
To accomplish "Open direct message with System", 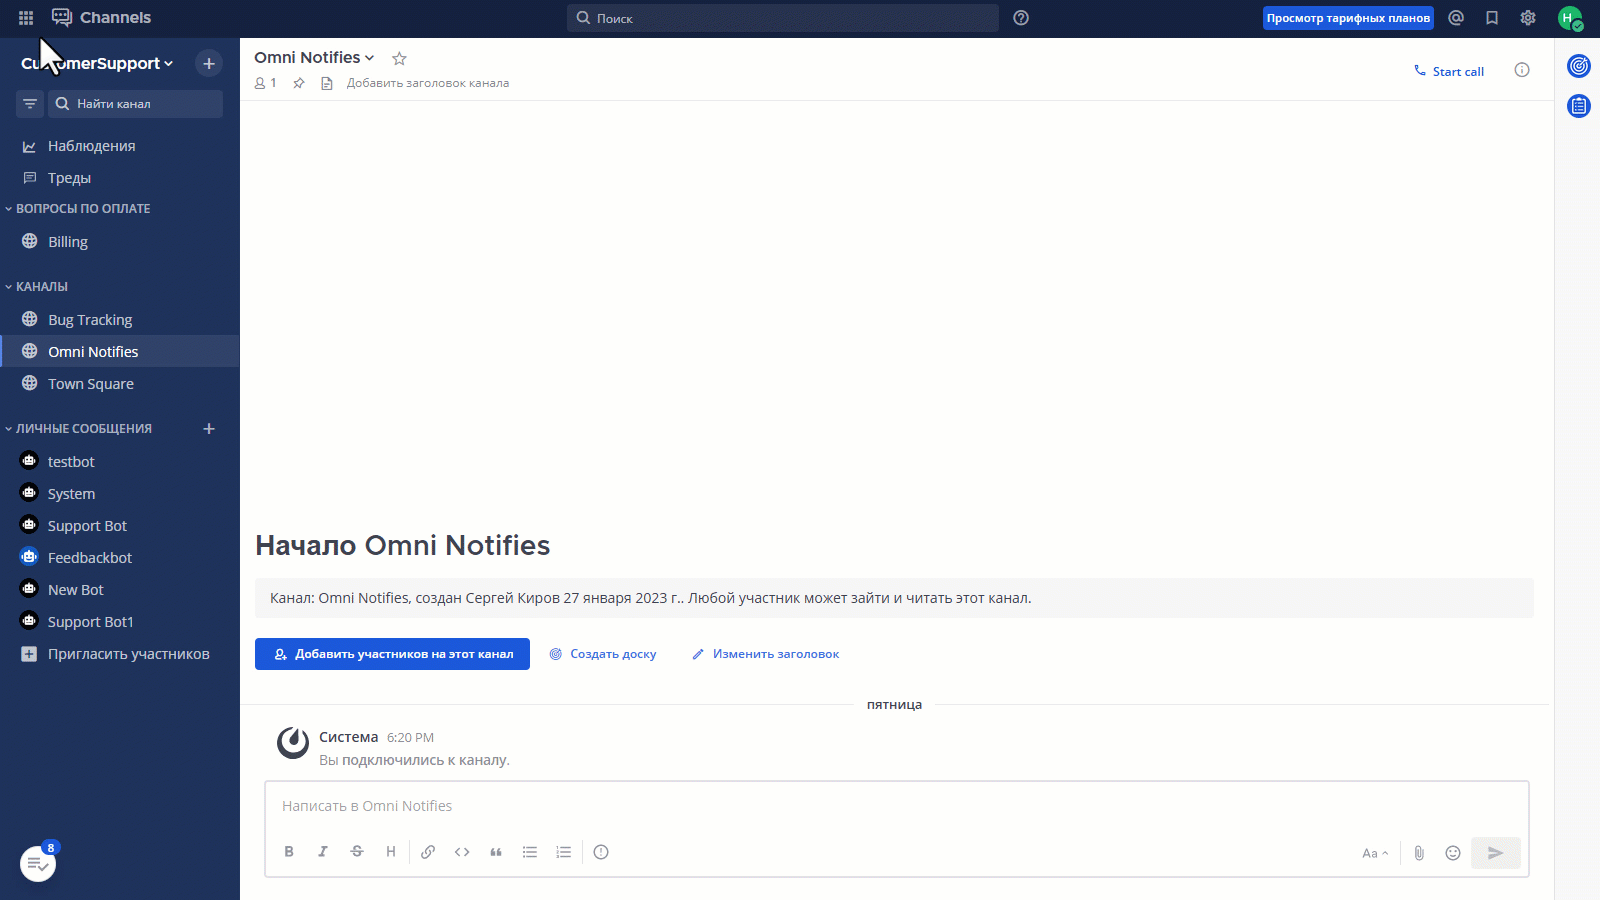I will point(119,494).
